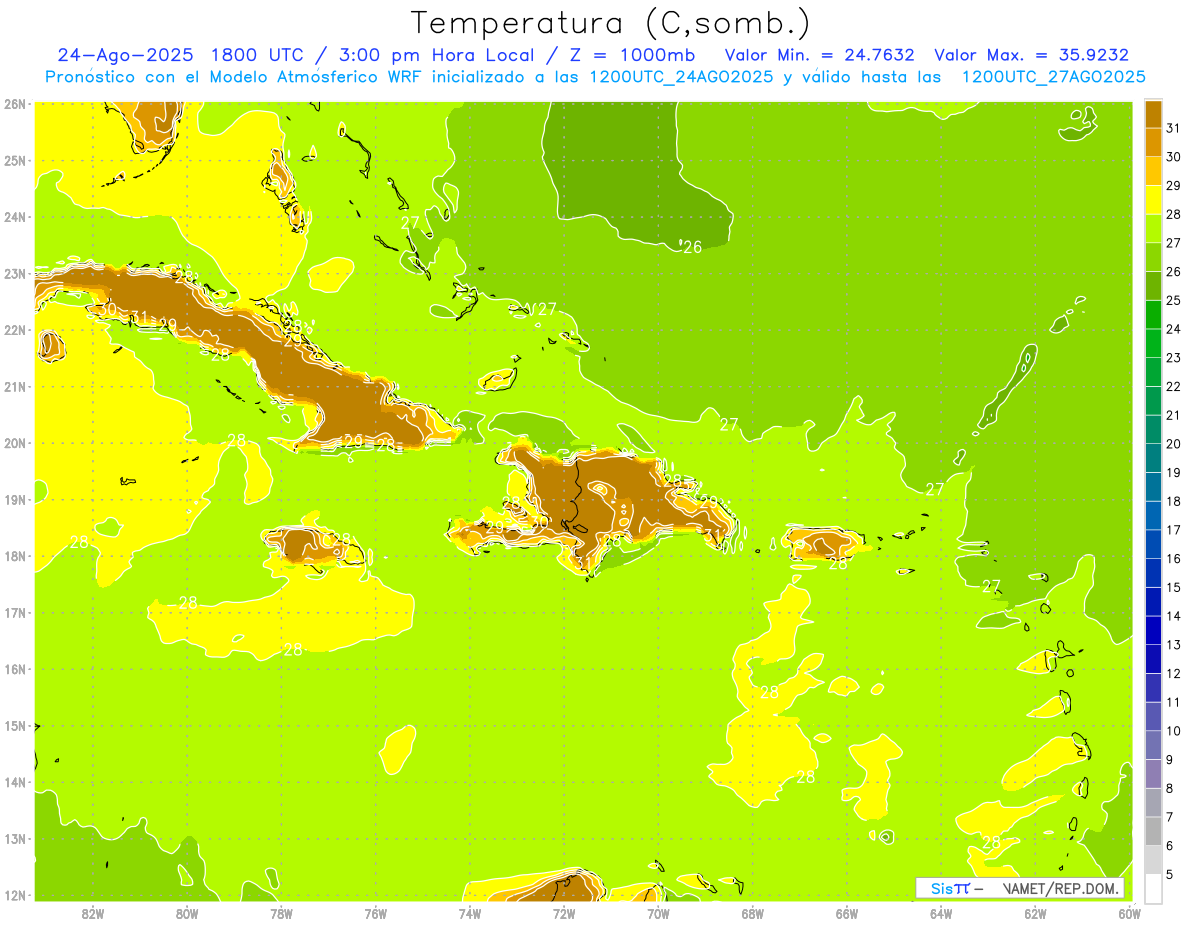Click the 15N latitude axis label
Screen dimensions: 1200x927
pos(15,726)
